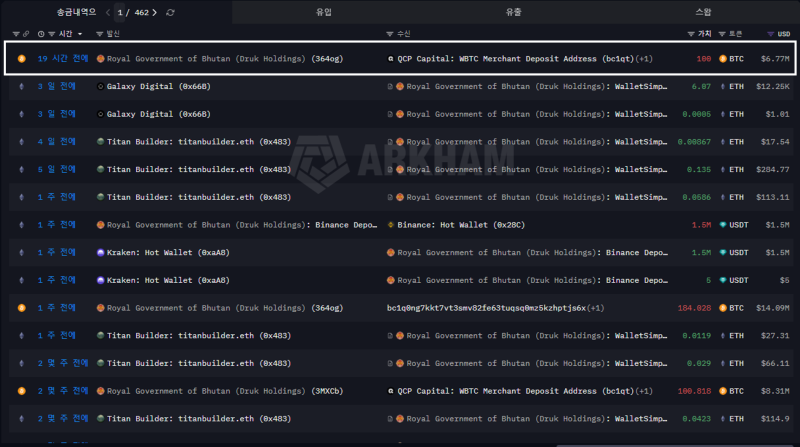The width and height of the screenshot is (800, 447).
Task: Refresh the transfer list with the reload icon
Action: [x=170, y=12]
